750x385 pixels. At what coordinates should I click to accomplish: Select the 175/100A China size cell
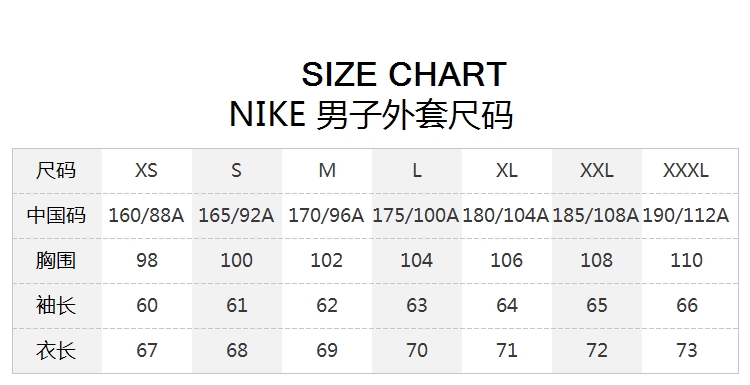tap(416, 215)
